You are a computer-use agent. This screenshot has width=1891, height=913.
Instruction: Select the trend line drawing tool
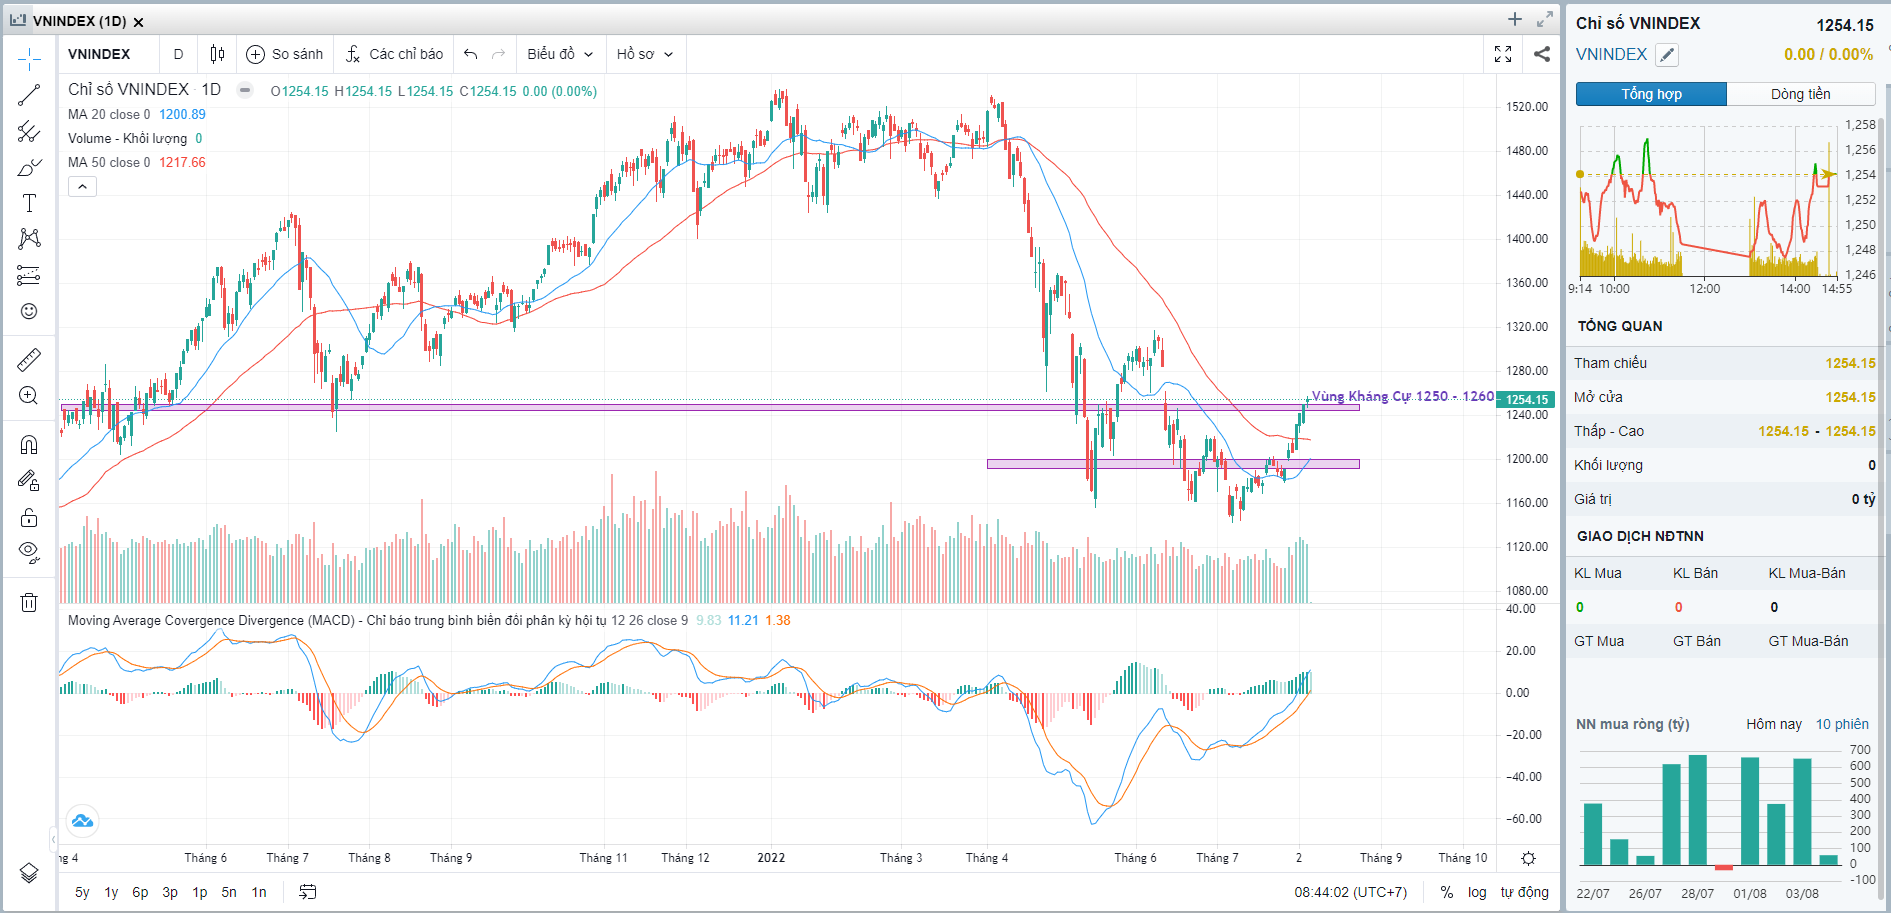tap(29, 96)
